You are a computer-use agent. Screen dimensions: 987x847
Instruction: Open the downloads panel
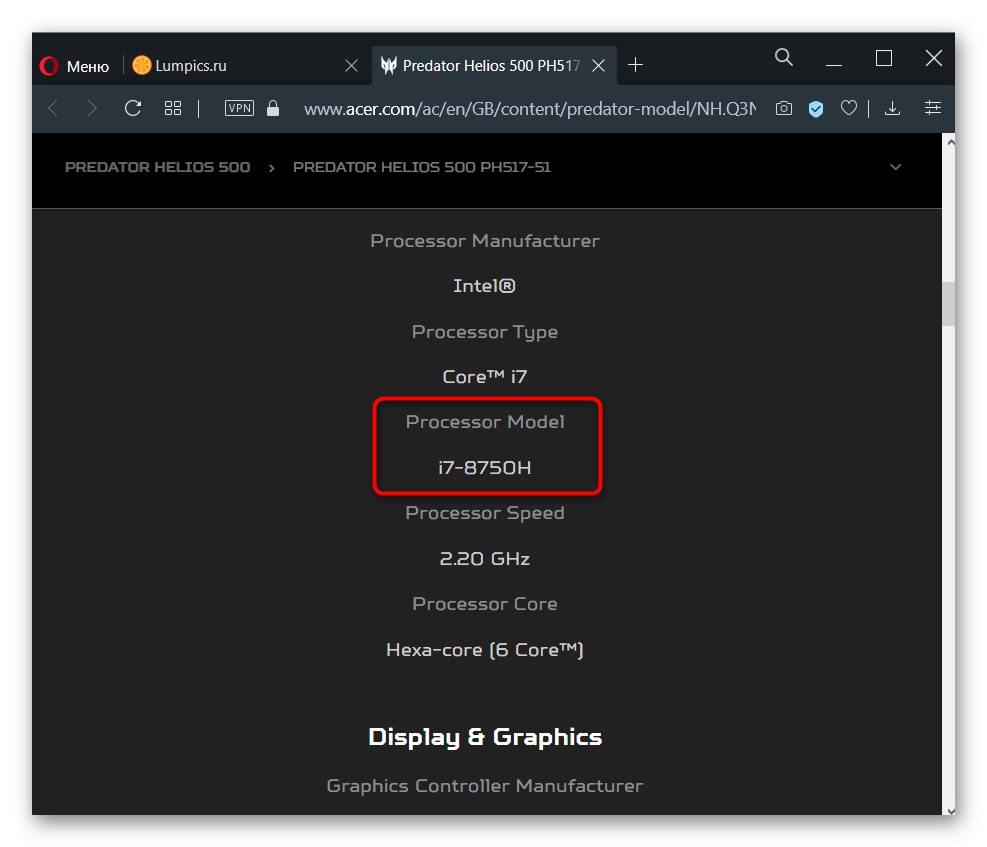[893, 108]
